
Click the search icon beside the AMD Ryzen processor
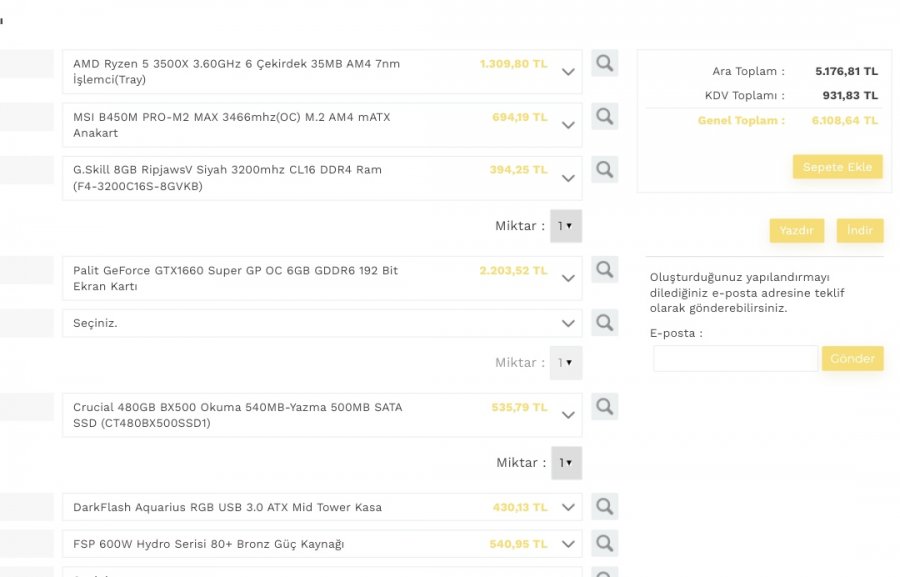(x=604, y=64)
